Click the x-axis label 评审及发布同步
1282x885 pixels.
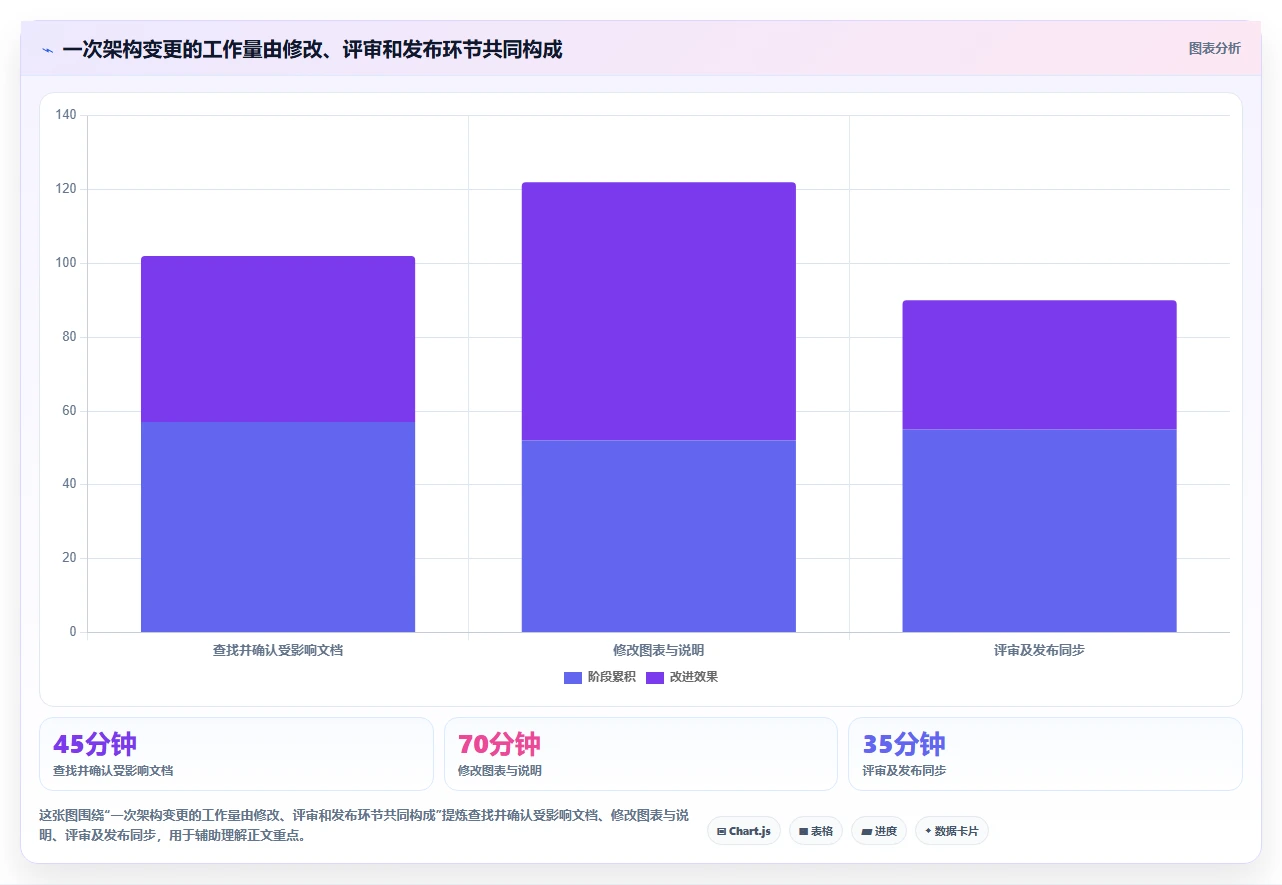pos(1040,650)
